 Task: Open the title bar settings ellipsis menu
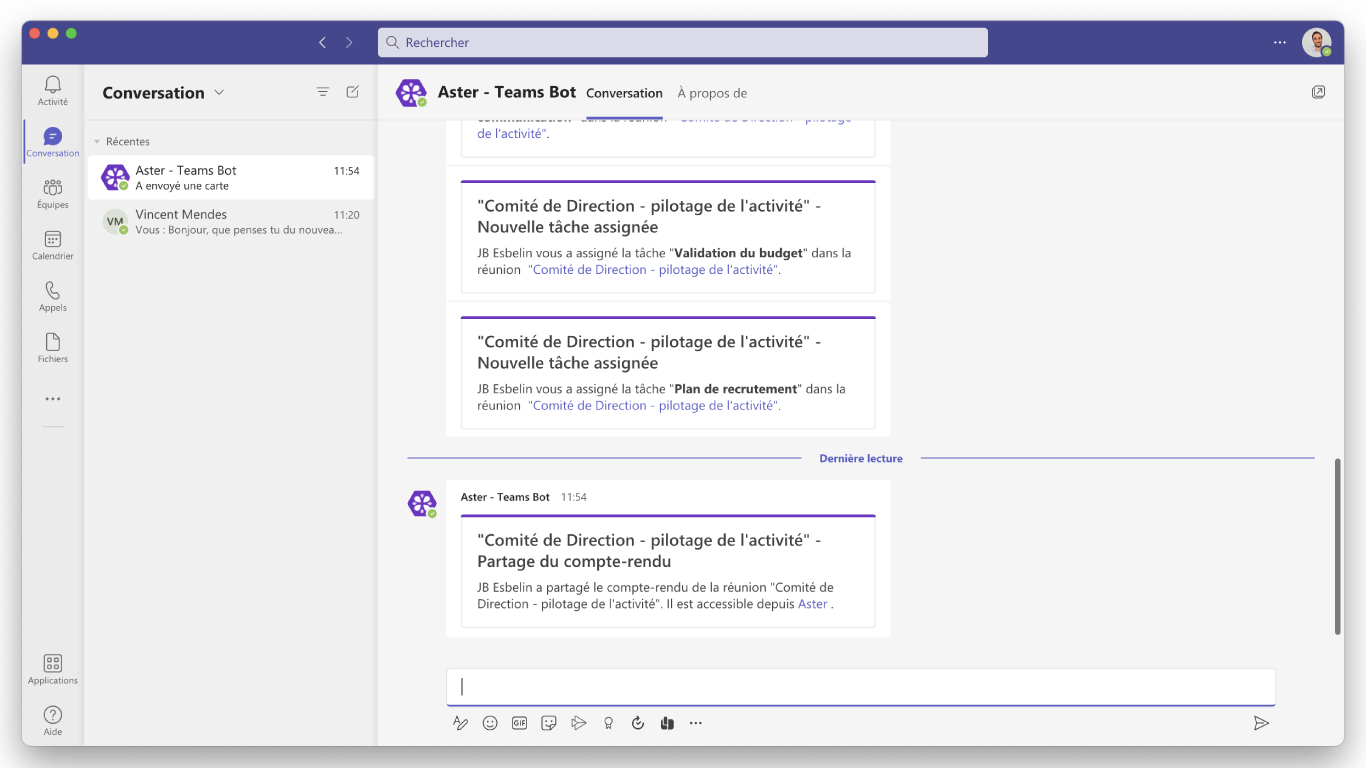click(x=1280, y=42)
